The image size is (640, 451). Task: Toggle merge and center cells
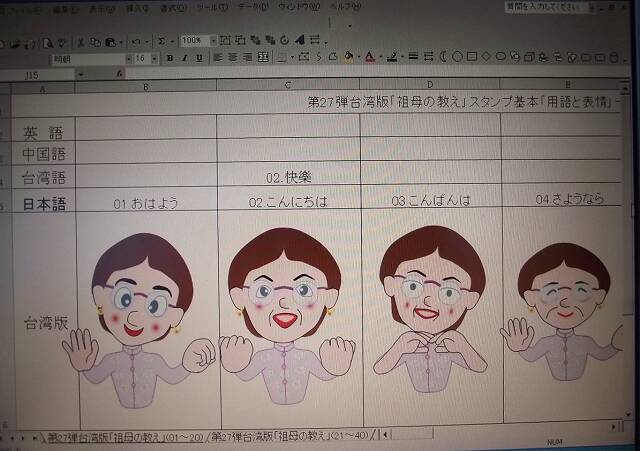(263, 58)
